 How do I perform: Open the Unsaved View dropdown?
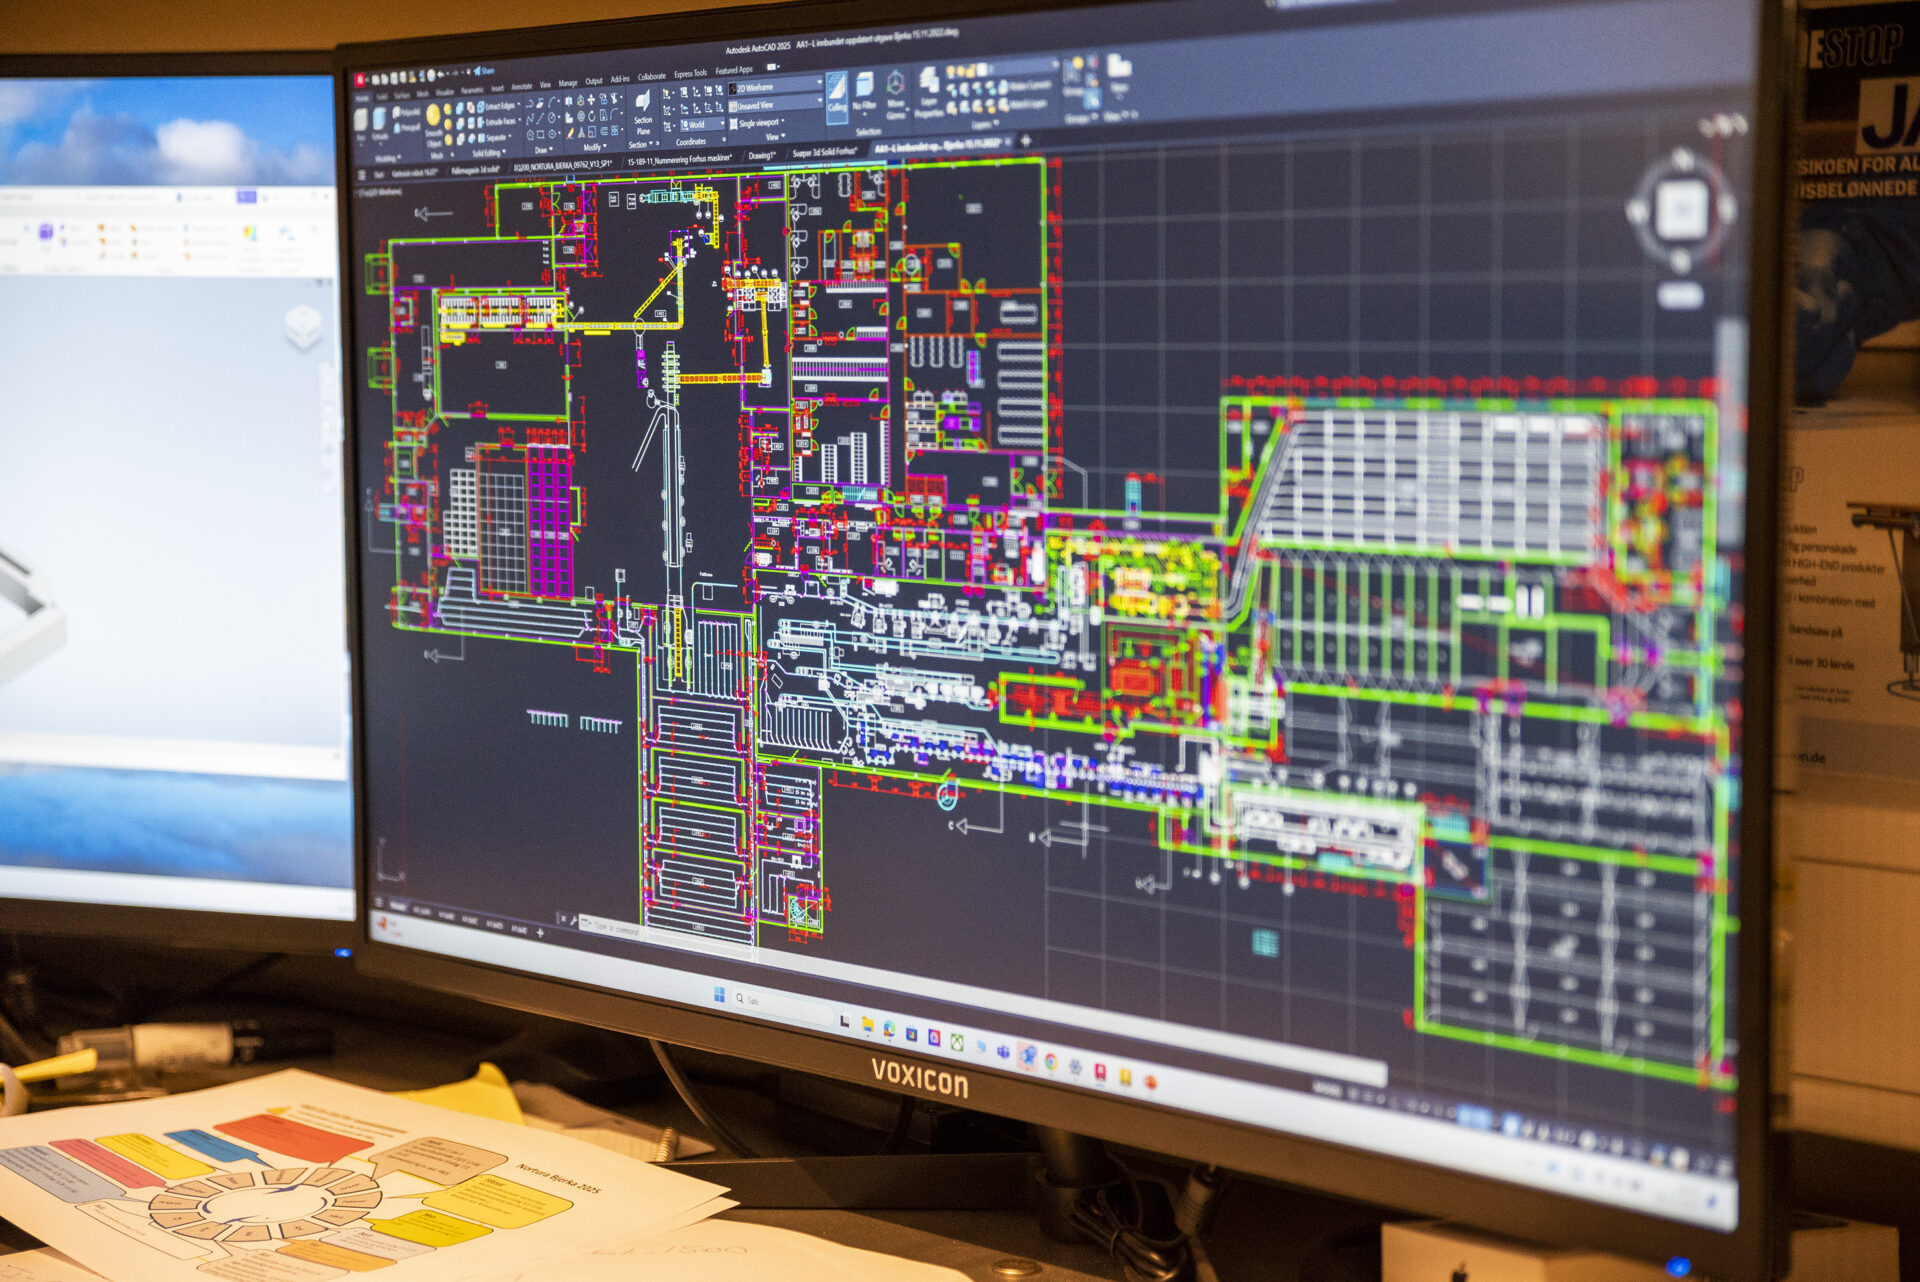pos(776,105)
